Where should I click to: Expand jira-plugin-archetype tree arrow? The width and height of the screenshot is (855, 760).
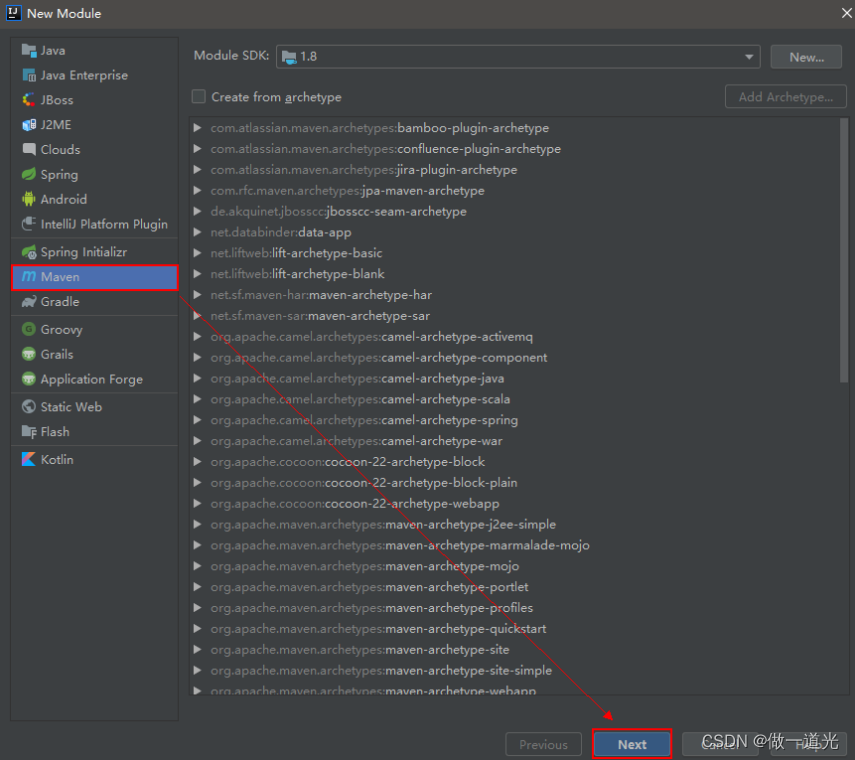click(x=197, y=170)
